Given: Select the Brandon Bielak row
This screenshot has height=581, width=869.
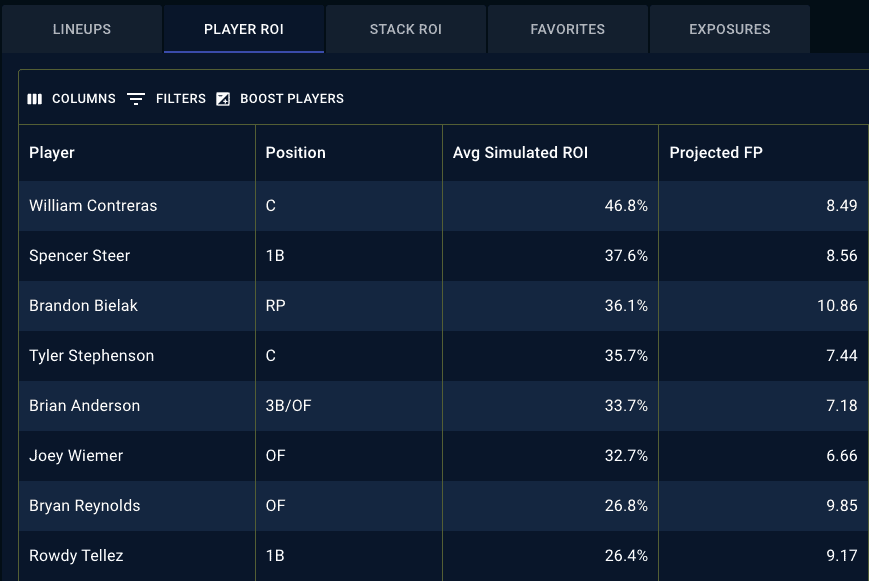Looking at the screenshot, I should coord(443,306).
